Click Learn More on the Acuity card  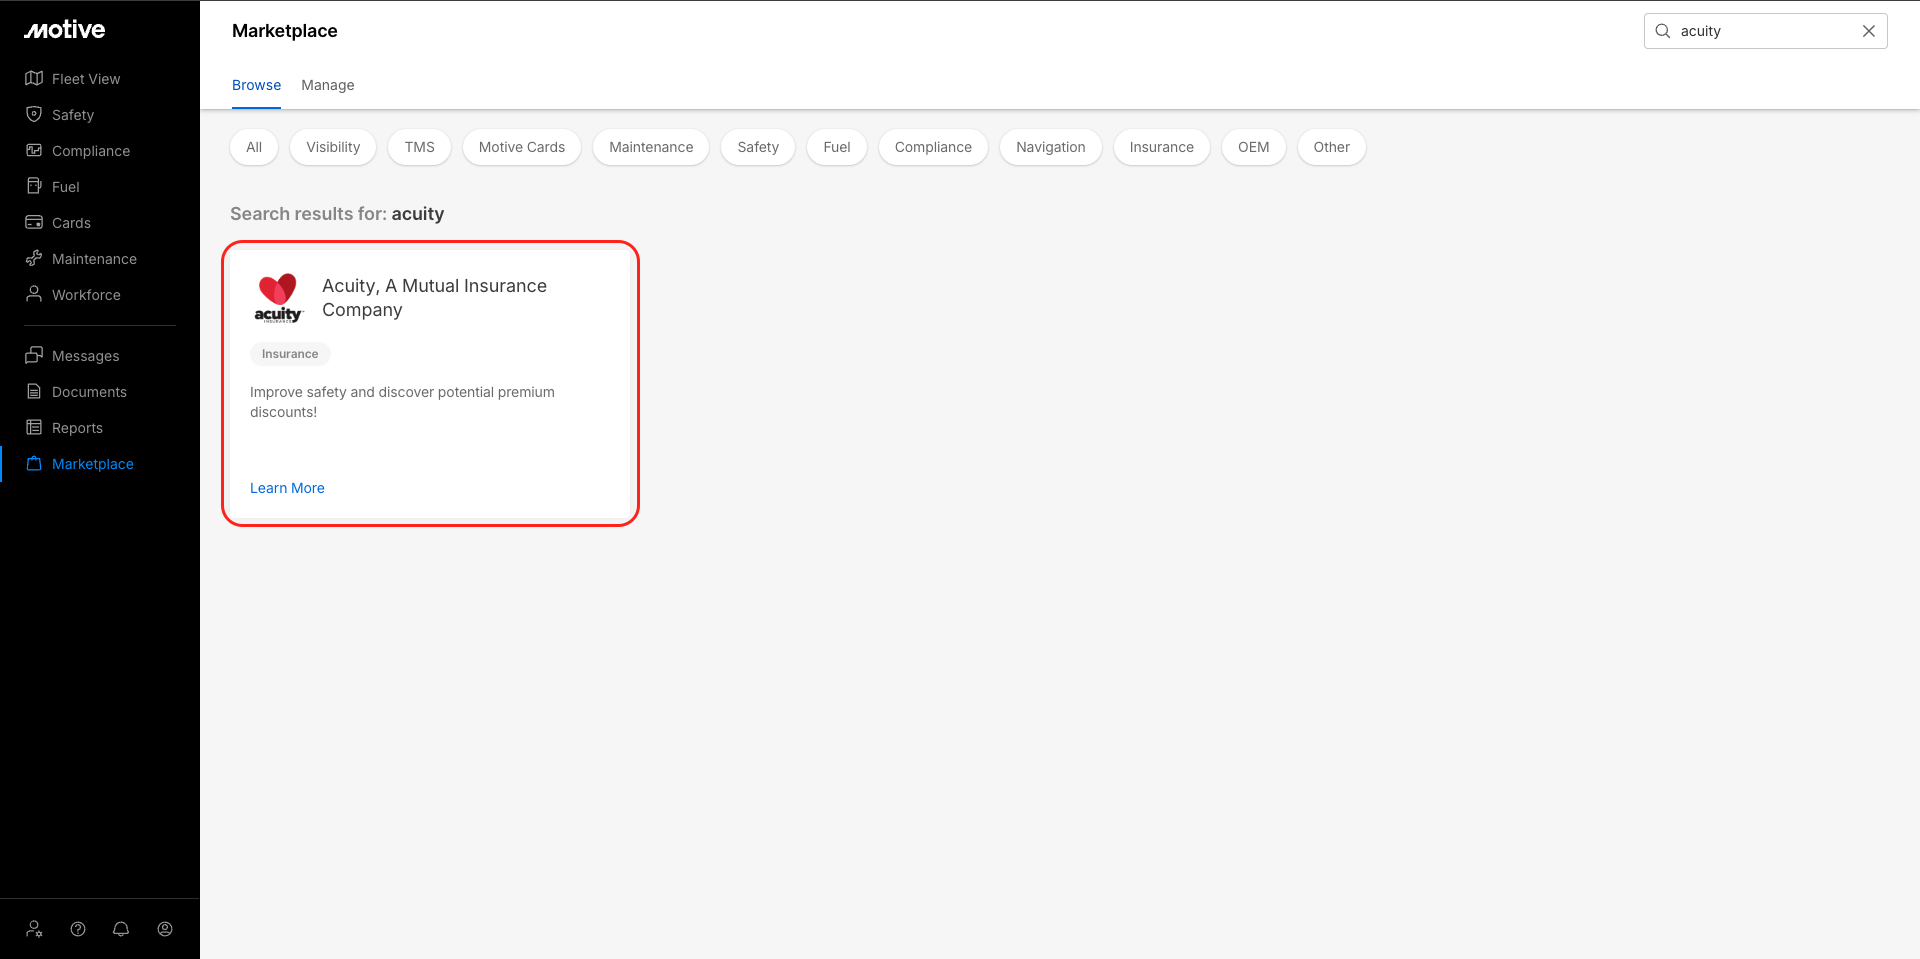tap(287, 488)
